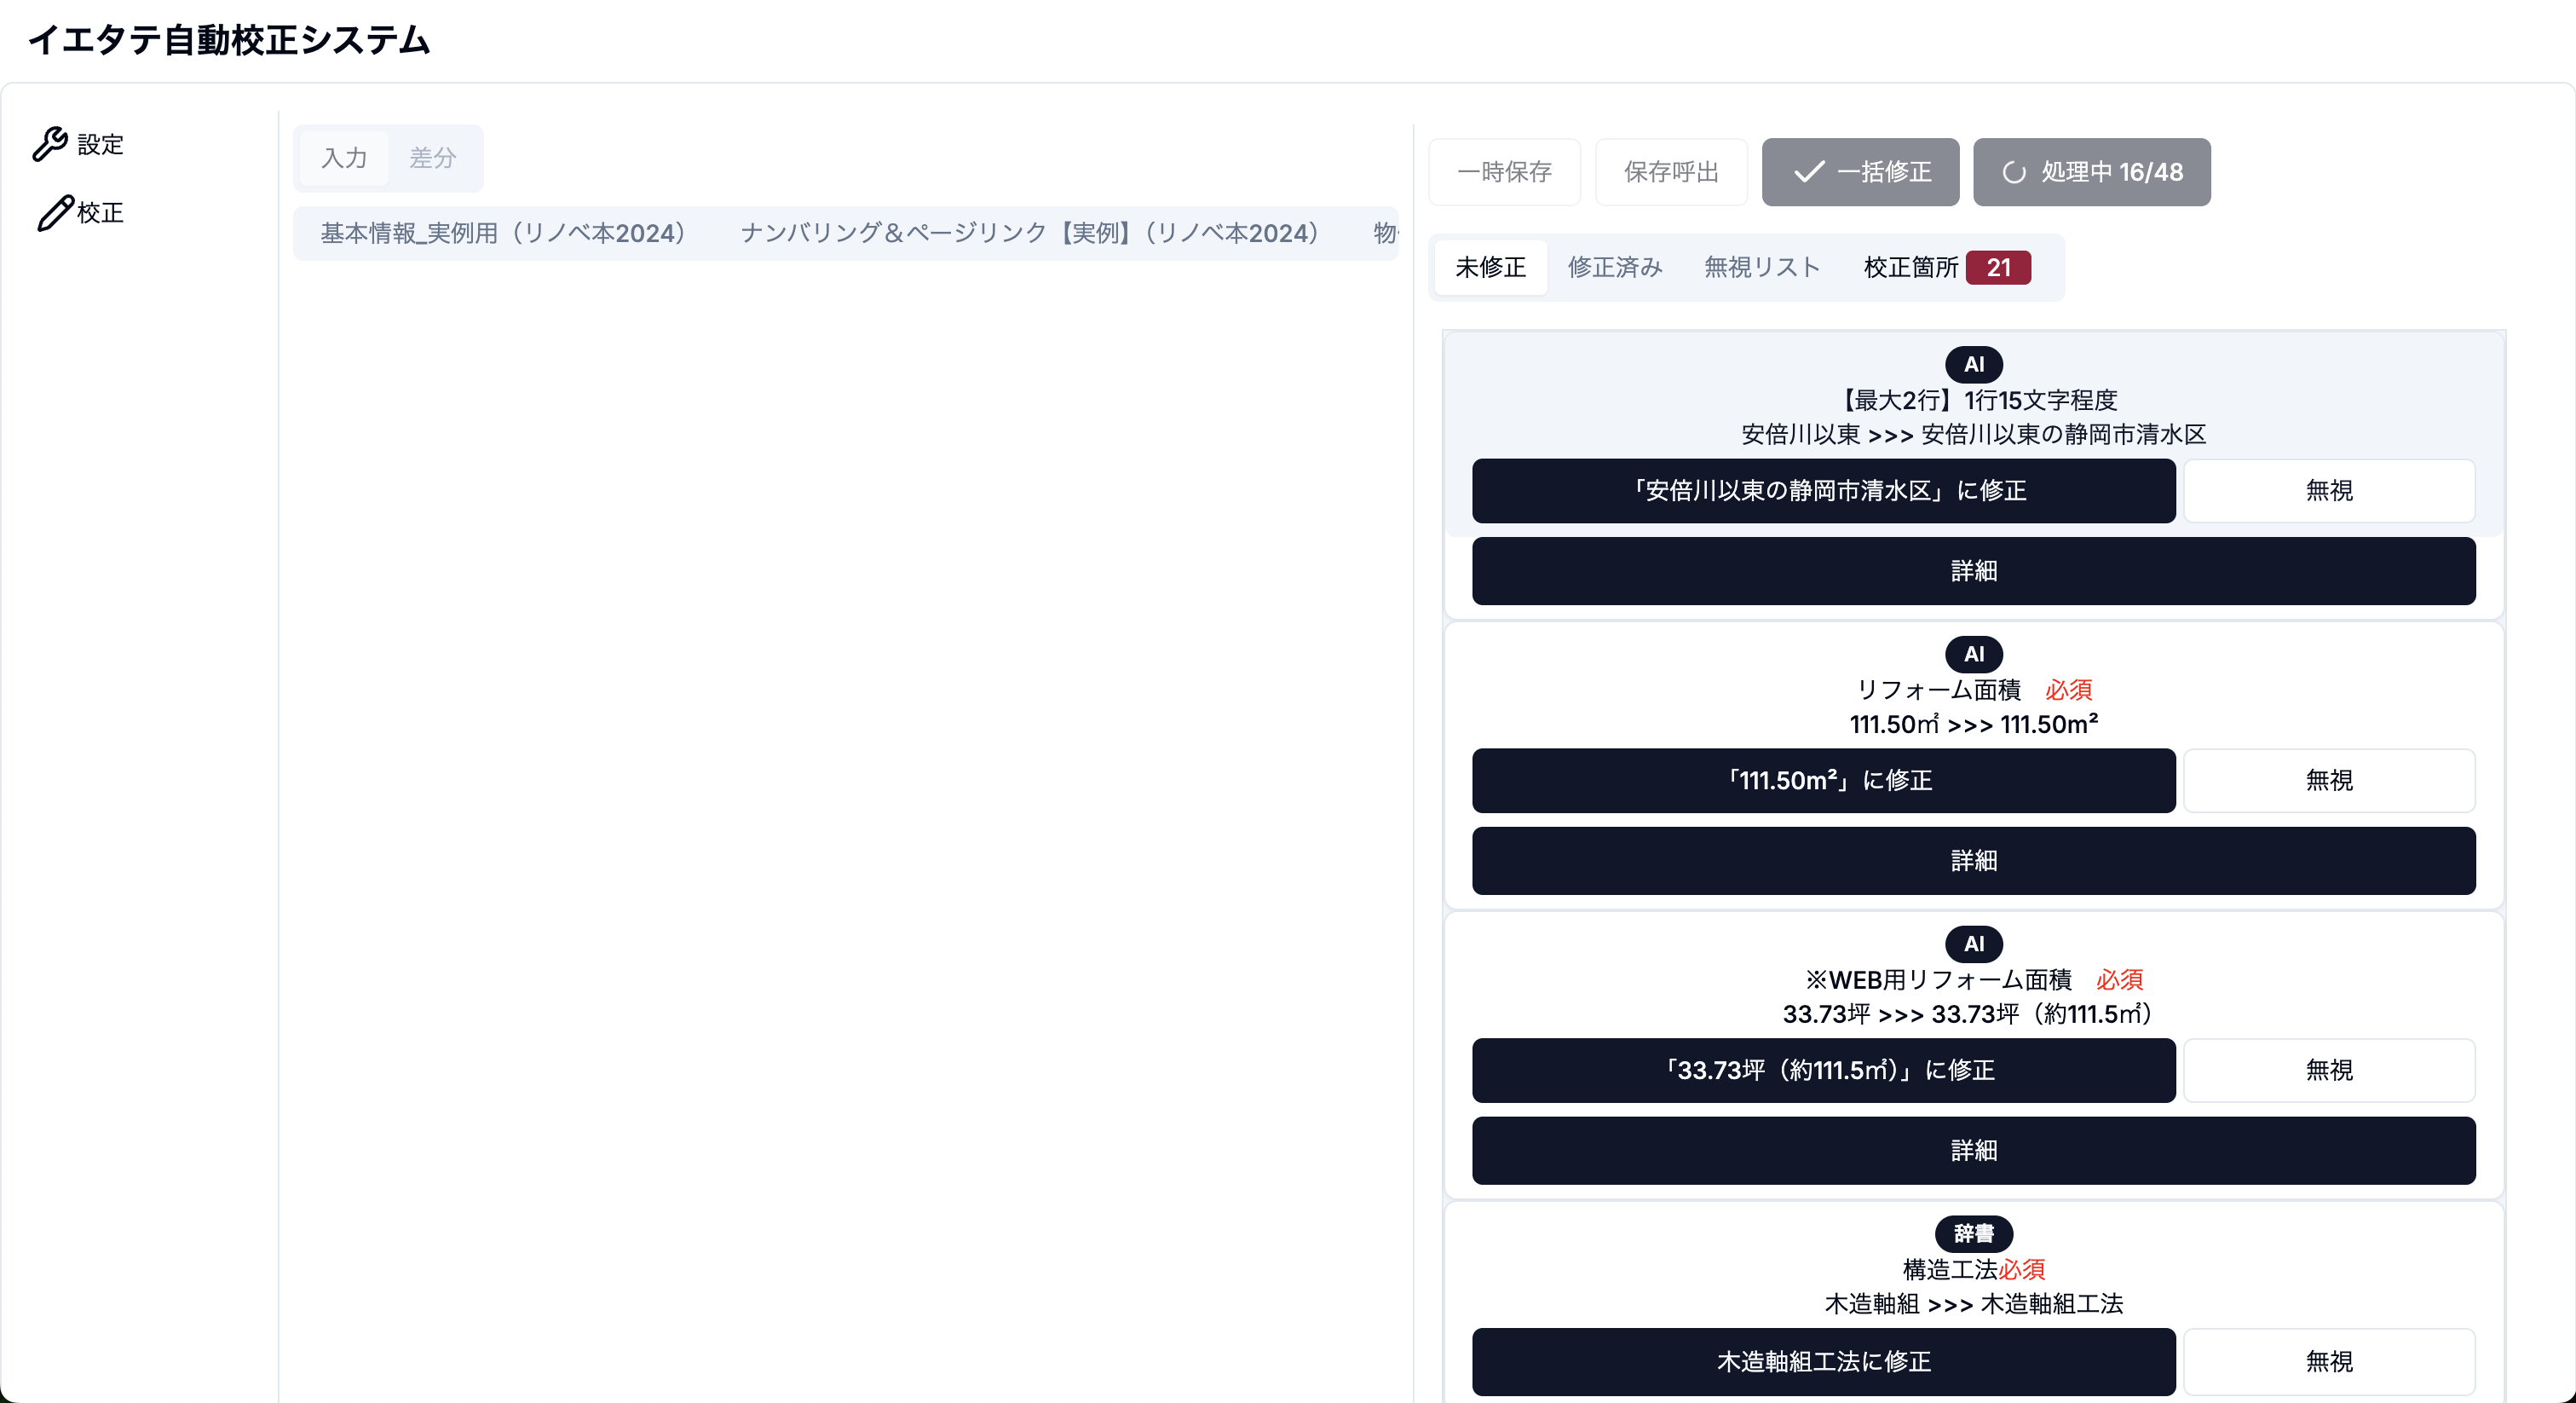Viewport: 2576px width, 1403px height.
Task: Click the 【最大2行】1行15文字程度 label
Action: pos(1974,400)
